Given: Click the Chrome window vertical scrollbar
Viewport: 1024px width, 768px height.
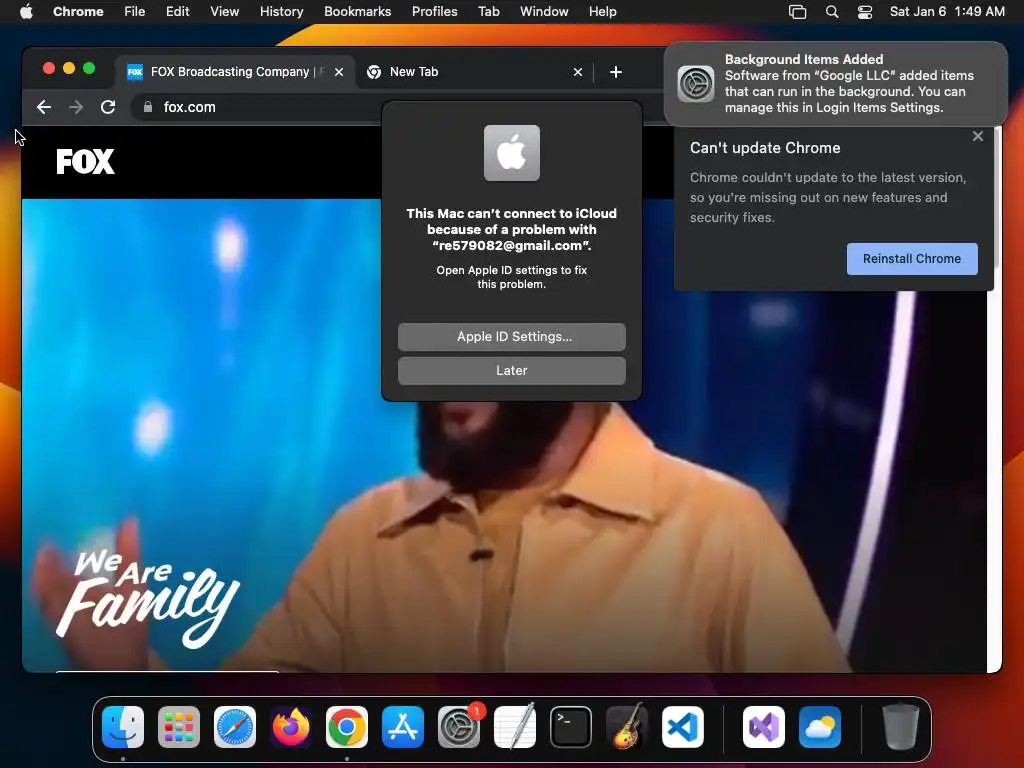Looking at the screenshot, I should tap(997, 196).
